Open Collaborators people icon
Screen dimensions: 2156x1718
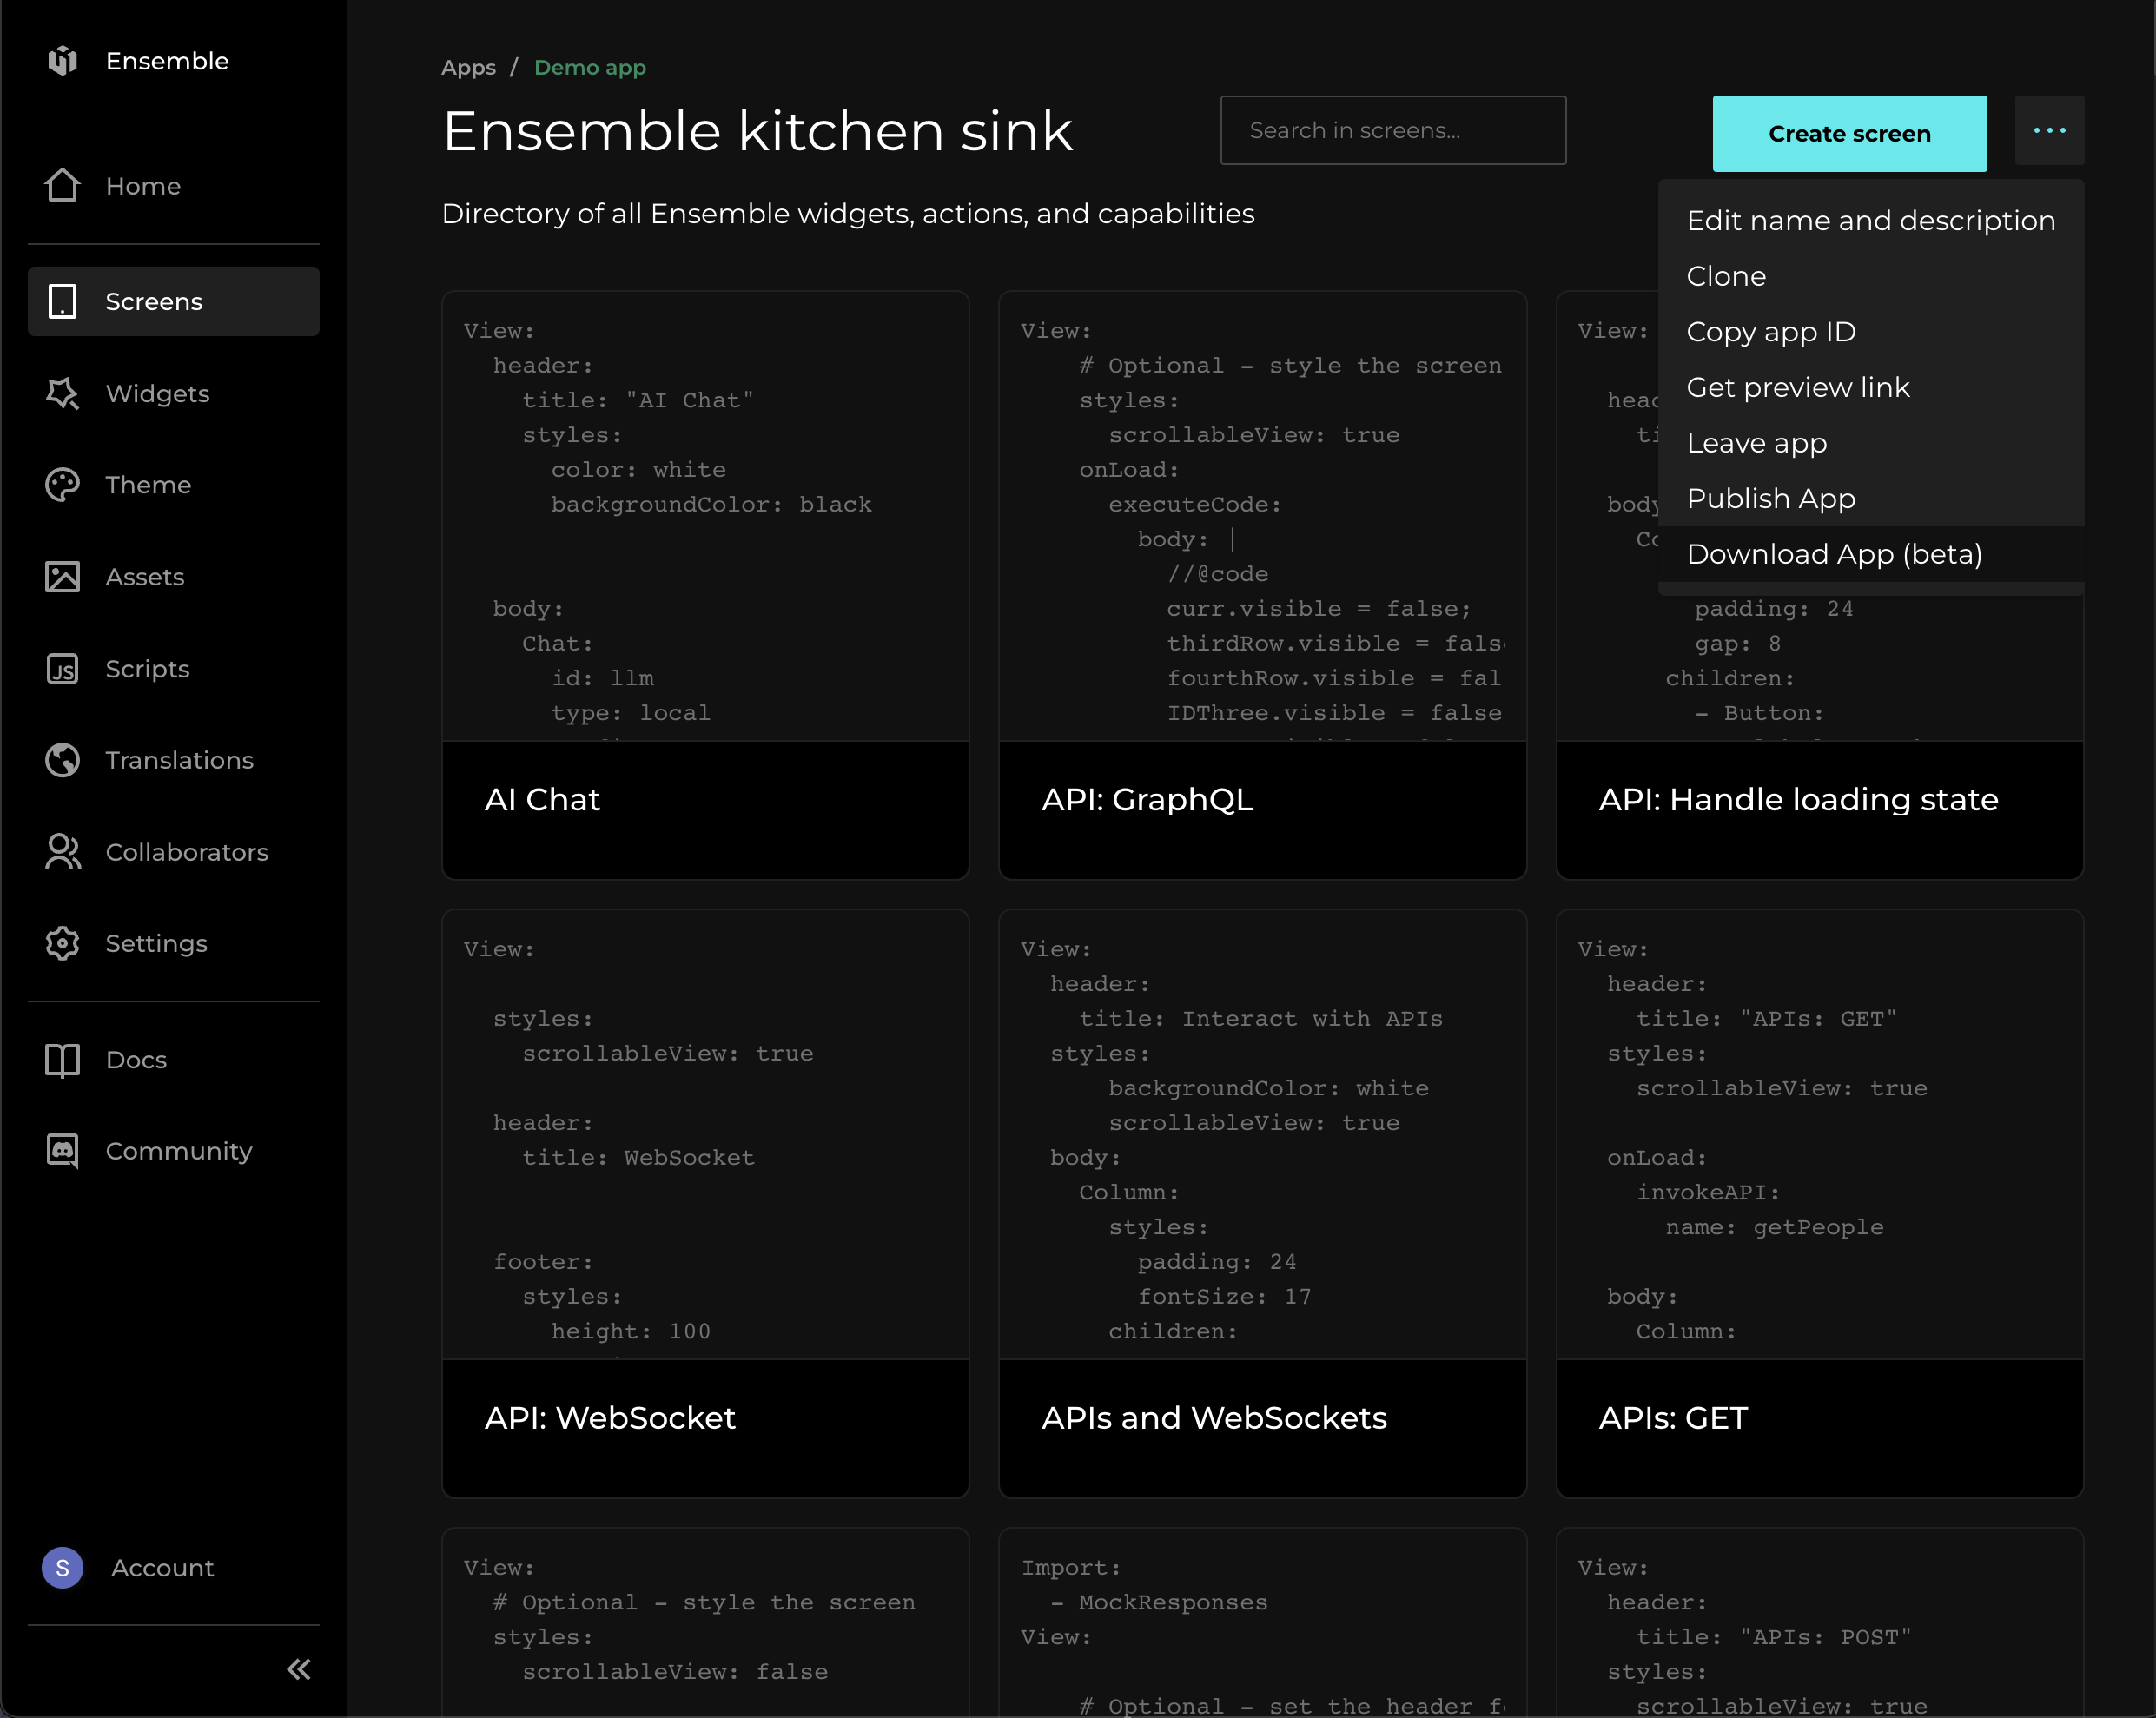(x=62, y=852)
